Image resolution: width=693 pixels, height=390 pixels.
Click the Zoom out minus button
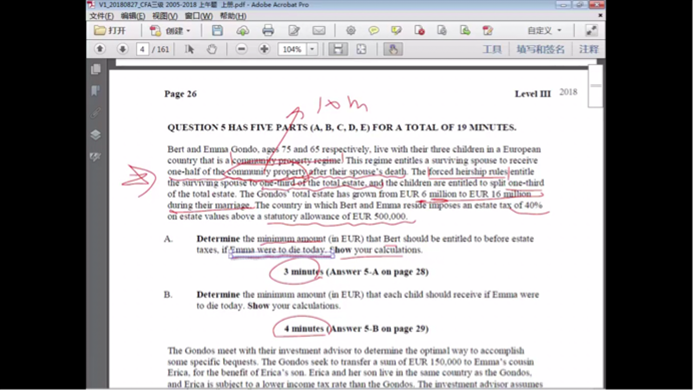tap(241, 49)
